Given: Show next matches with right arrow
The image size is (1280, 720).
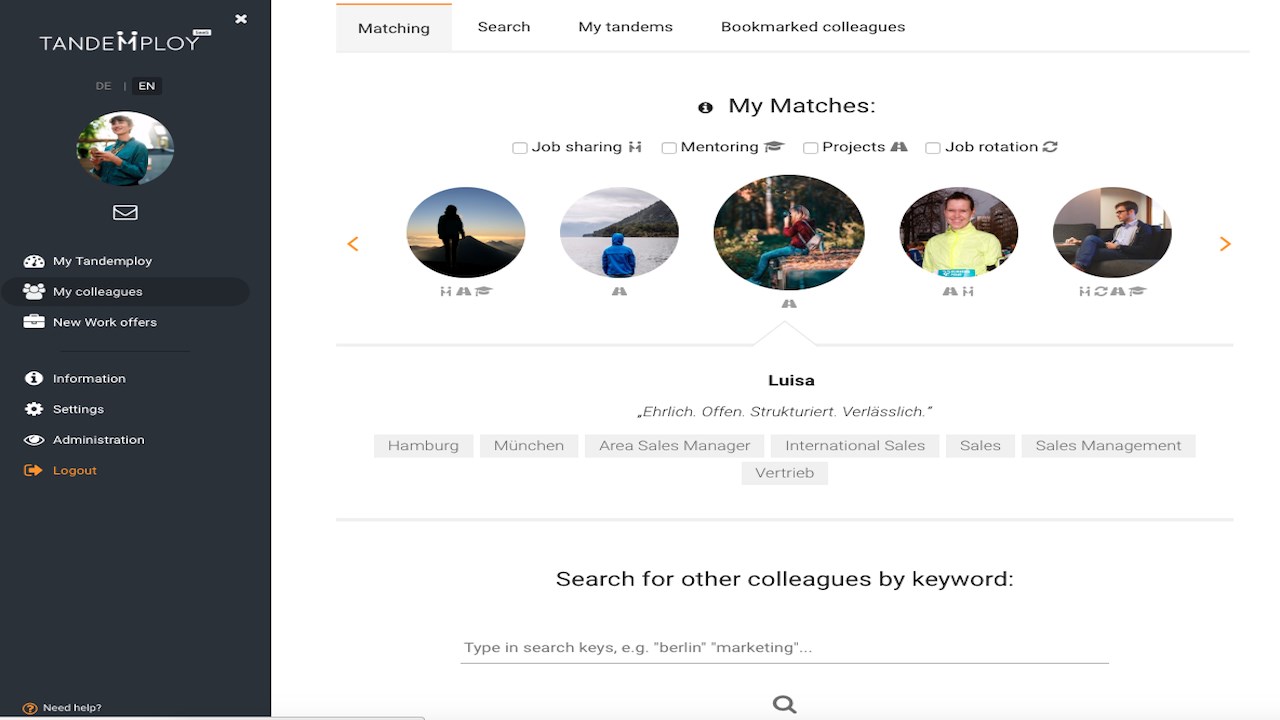Looking at the screenshot, I should tap(1225, 244).
